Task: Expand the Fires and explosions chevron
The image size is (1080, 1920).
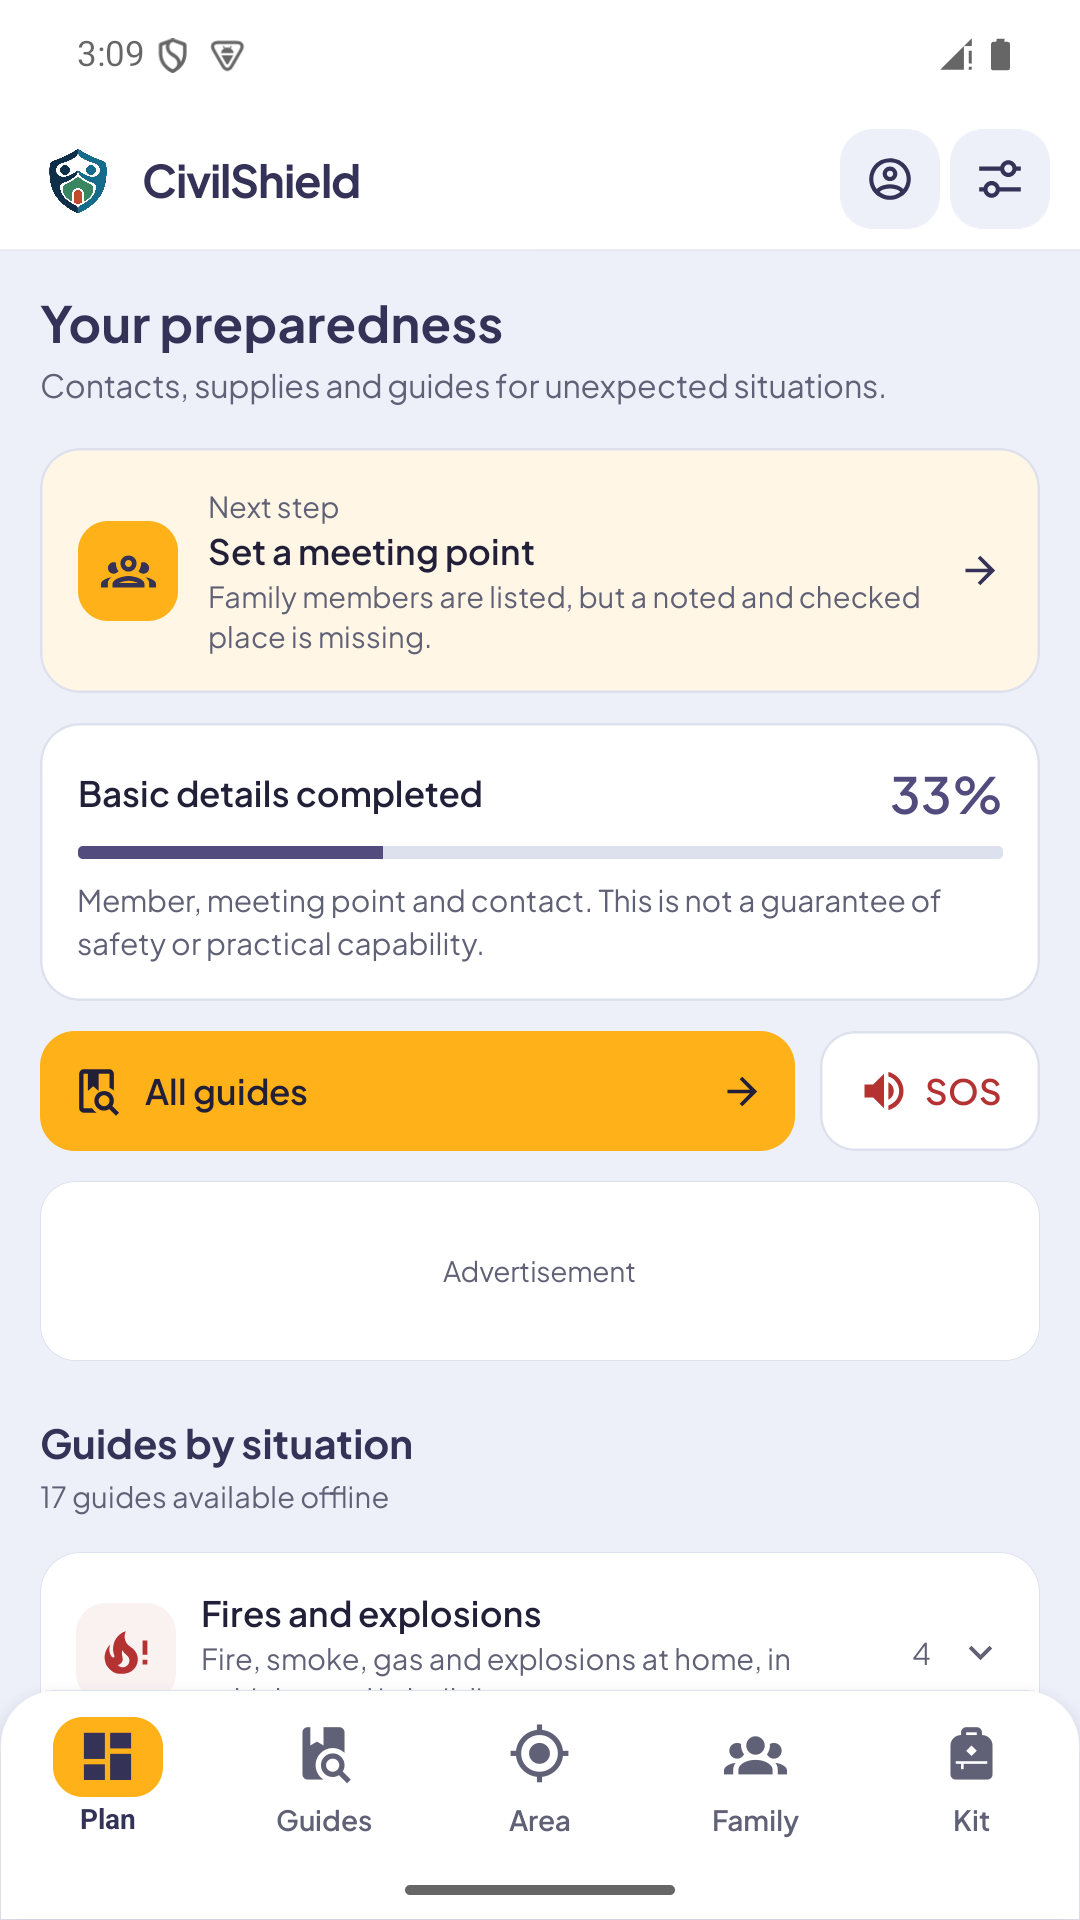Action: click(980, 1653)
